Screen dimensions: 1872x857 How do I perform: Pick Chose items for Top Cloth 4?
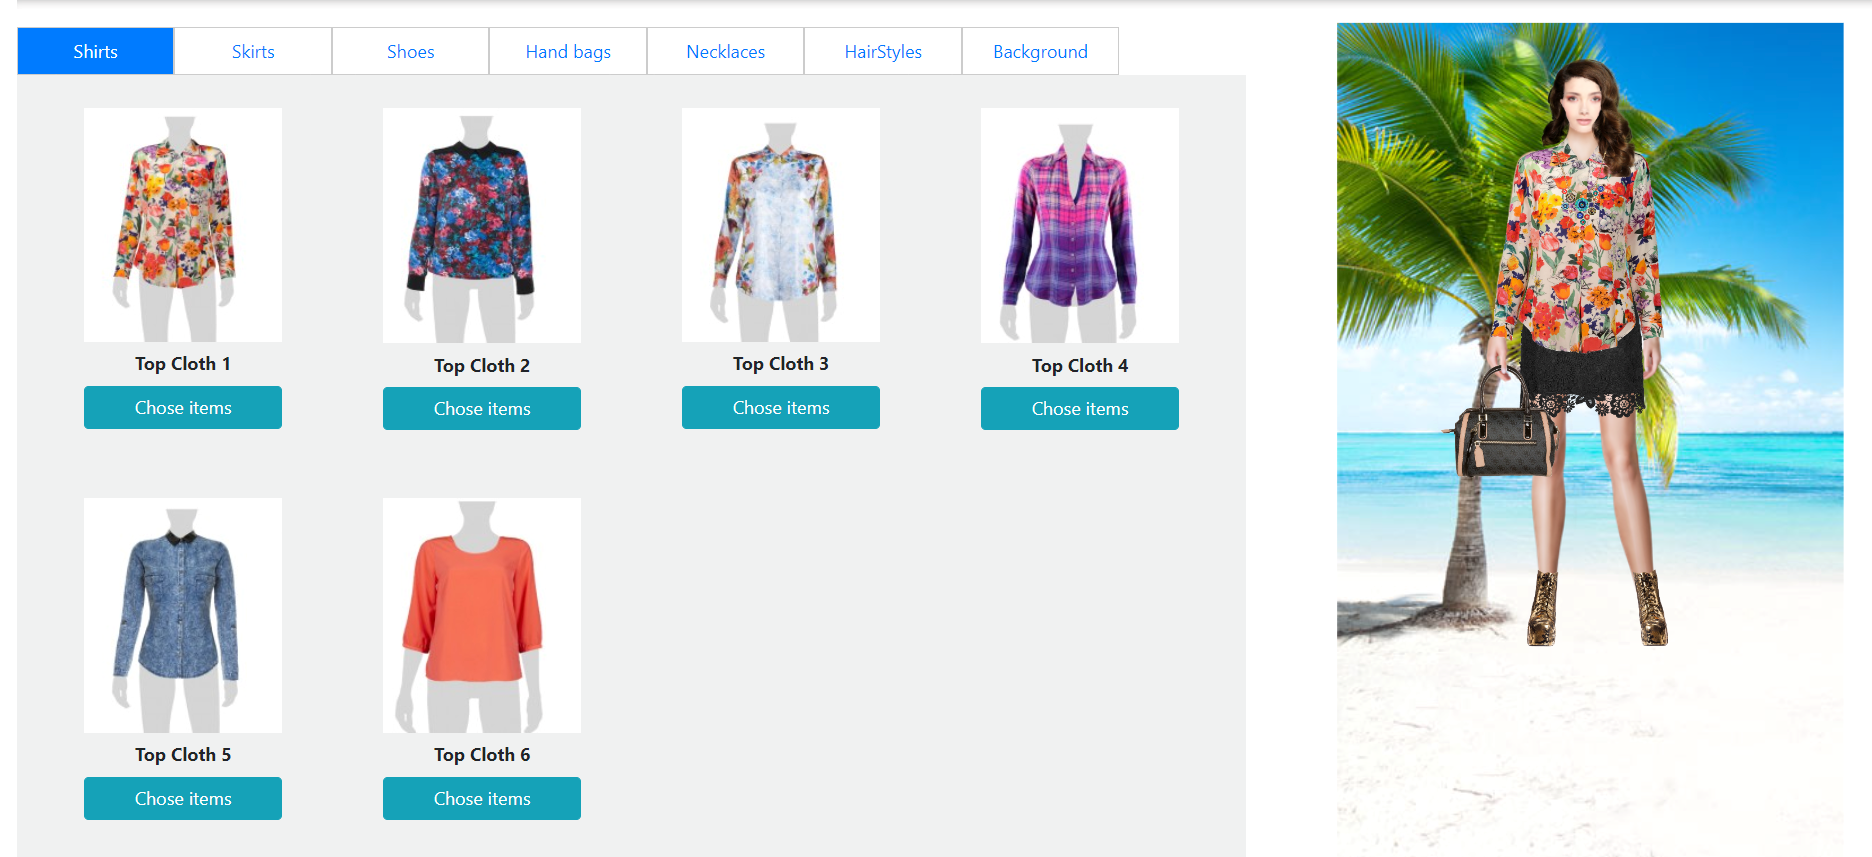pos(1080,408)
